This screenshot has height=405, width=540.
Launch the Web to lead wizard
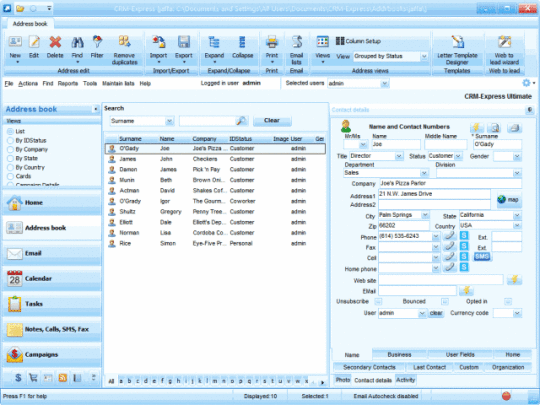click(504, 50)
